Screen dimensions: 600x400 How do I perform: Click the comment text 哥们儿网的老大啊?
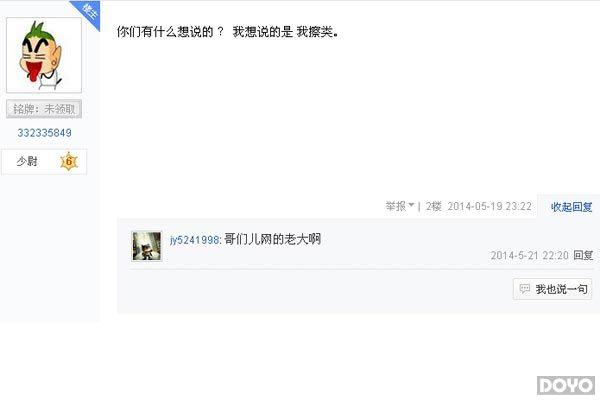[272, 239]
